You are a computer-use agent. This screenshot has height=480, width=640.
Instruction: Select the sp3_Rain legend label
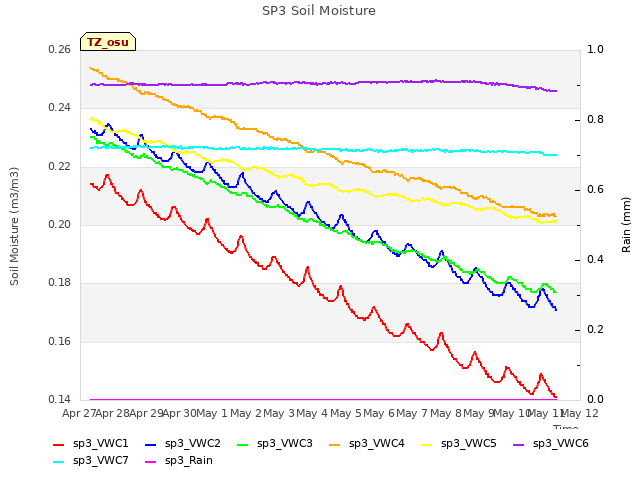pyautogui.click(x=189, y=461)
